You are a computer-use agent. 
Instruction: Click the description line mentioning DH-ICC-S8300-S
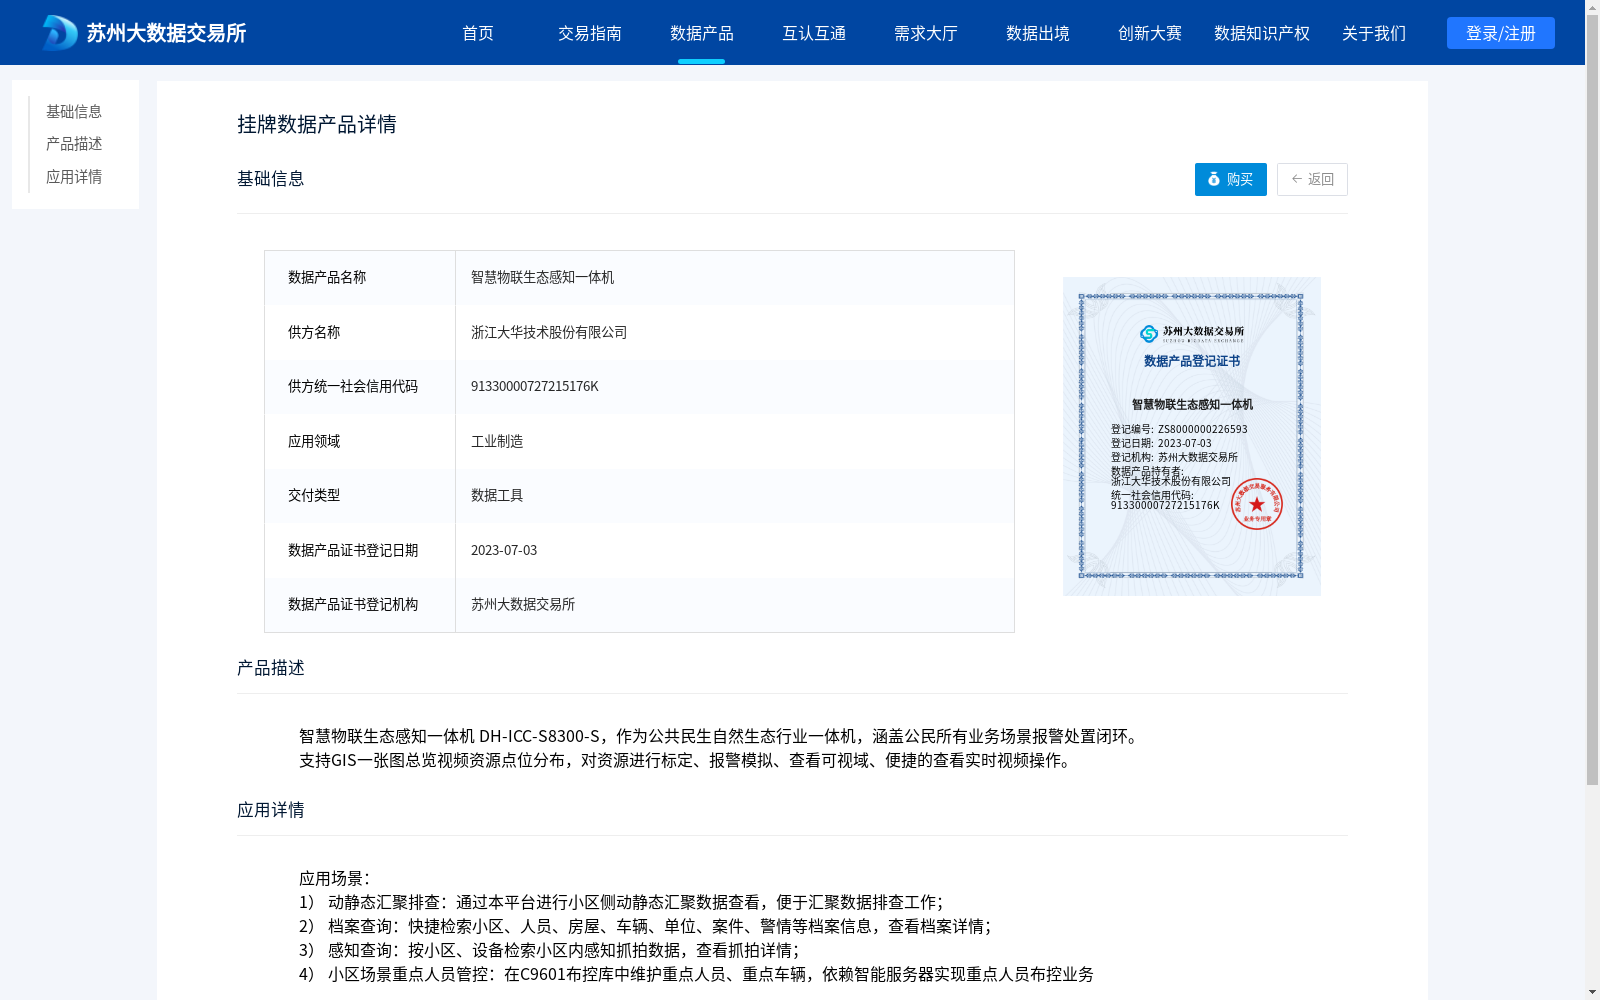pyautogui.click(x=720, y=736)
